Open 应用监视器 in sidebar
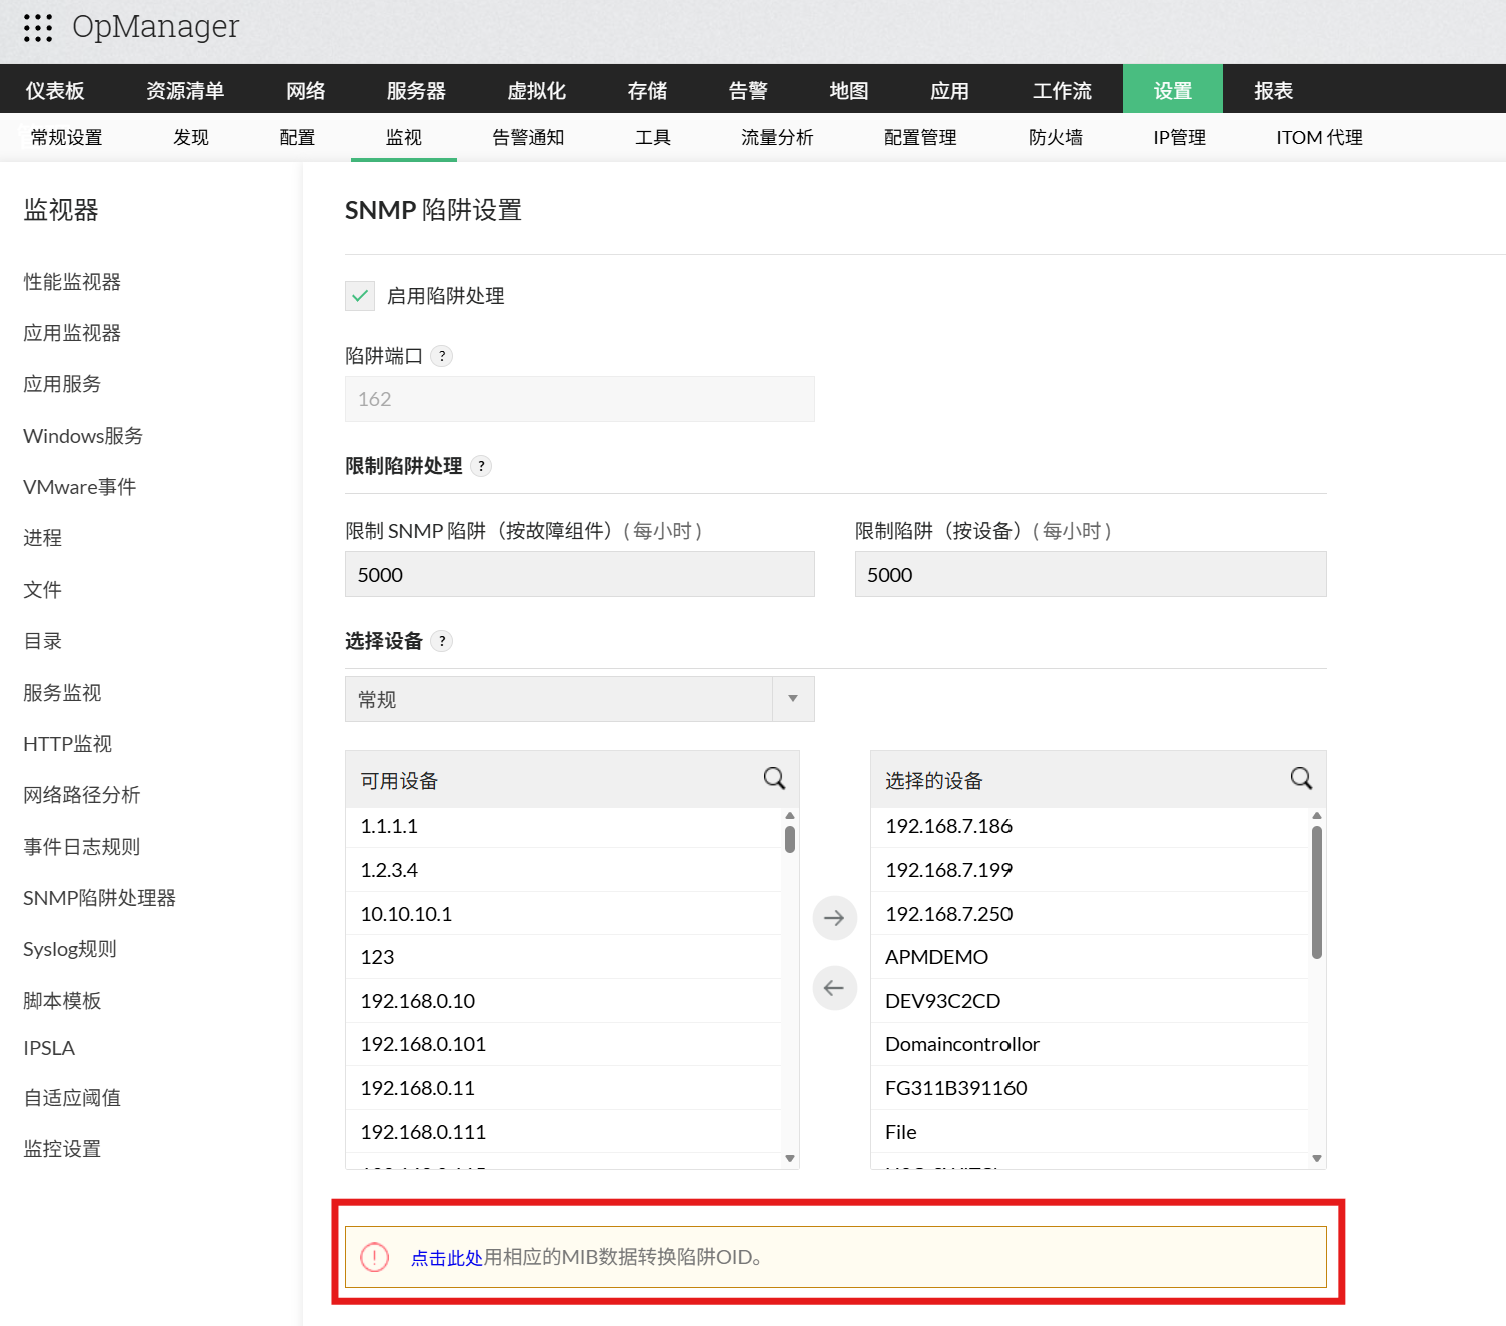Viewport: 1506px width, 1326px height. click(x=72, y=333)
